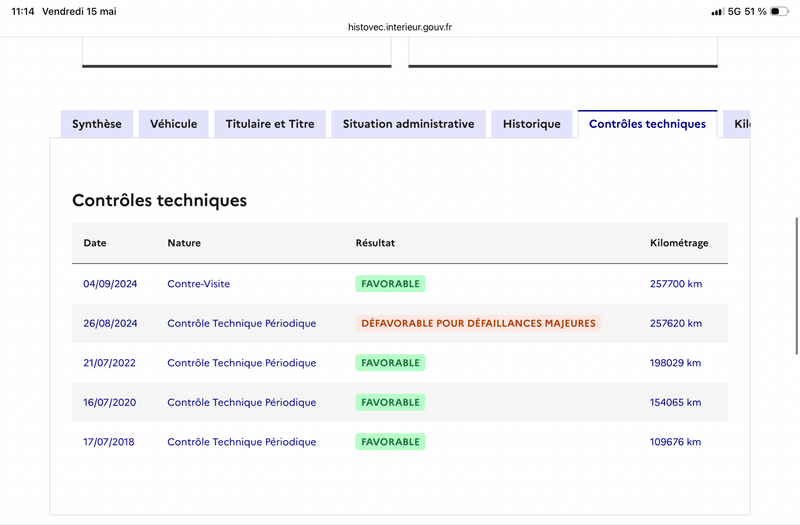800x525 pixels.
Task: Click the 109676 km mileage value
Action: [x=676, y=442]
